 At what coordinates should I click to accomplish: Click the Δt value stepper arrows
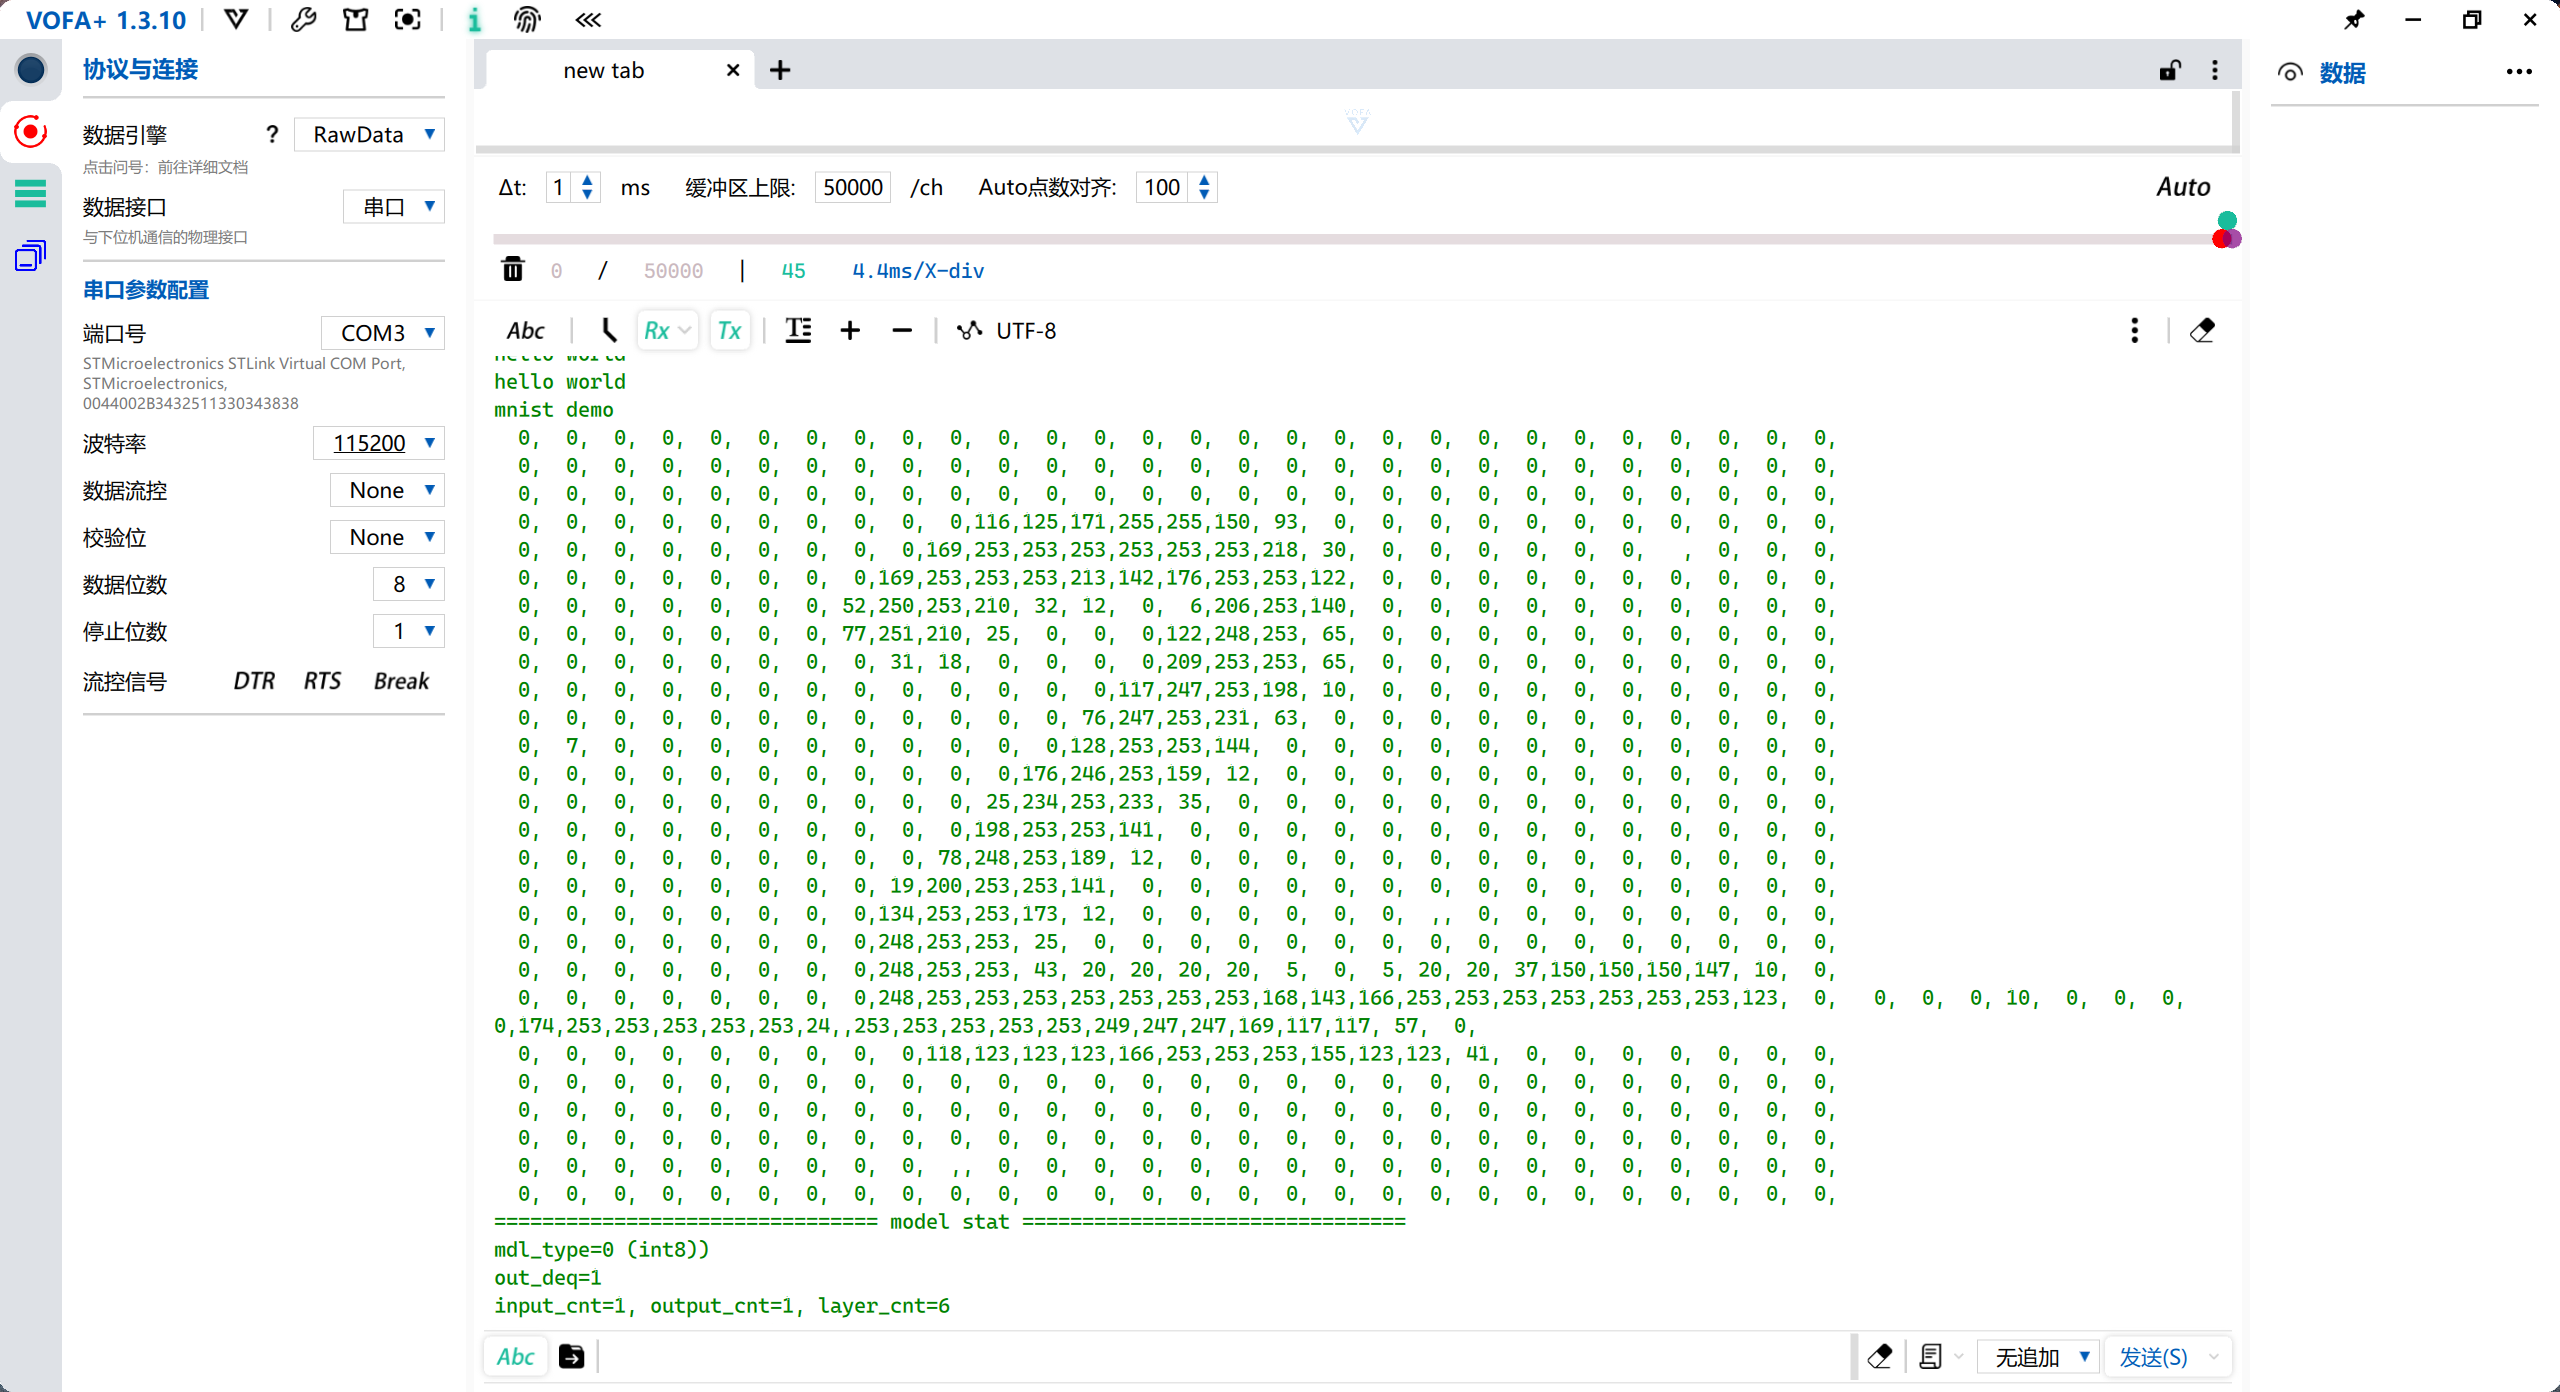587,187
